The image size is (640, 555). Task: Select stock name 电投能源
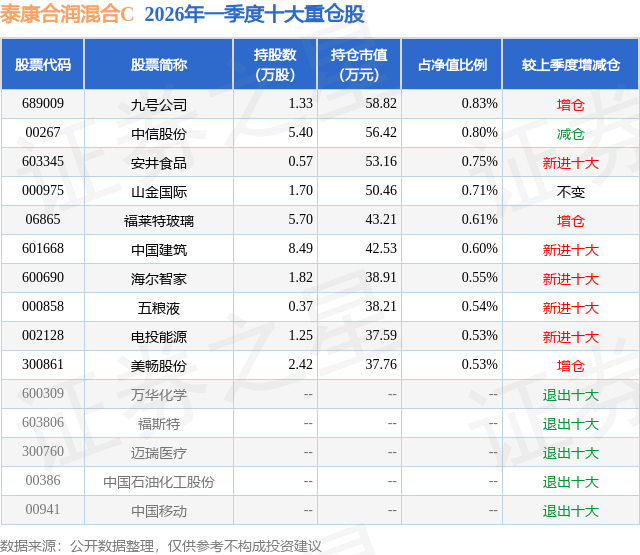(x=159, y=337)
